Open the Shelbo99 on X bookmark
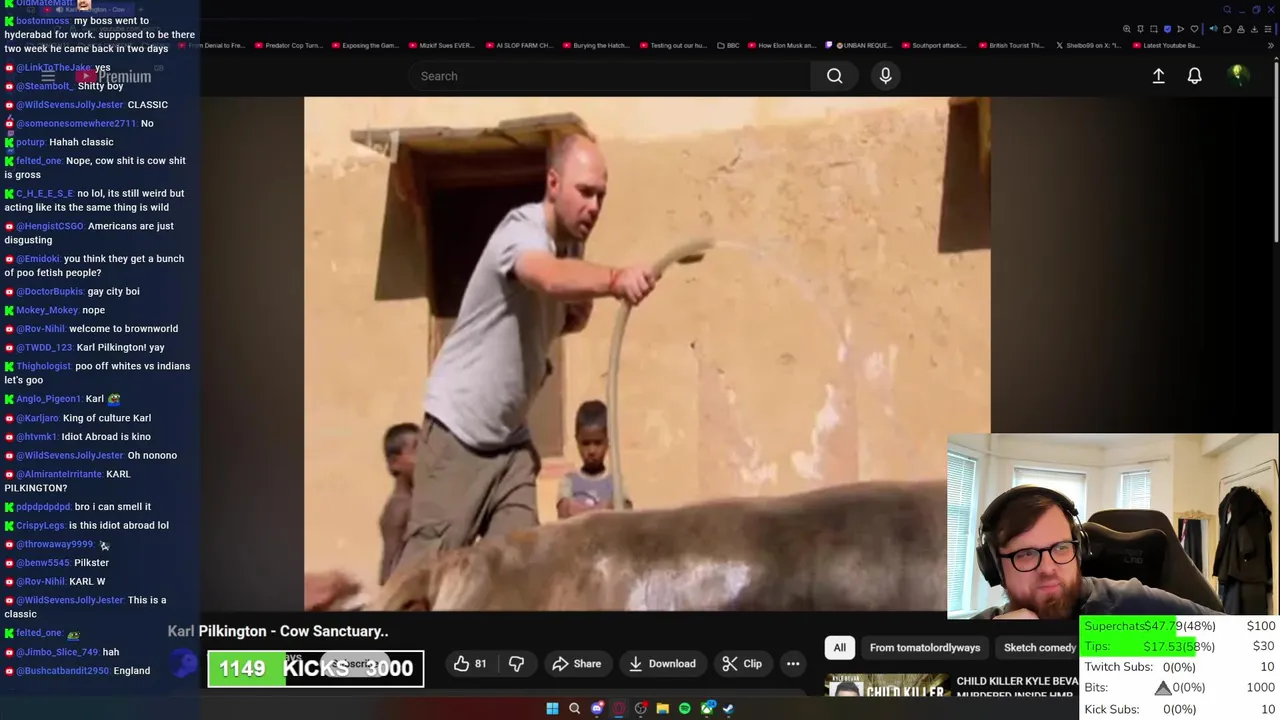The width and height of the screenshot is (1280, 720). [x=1088, y=45]
